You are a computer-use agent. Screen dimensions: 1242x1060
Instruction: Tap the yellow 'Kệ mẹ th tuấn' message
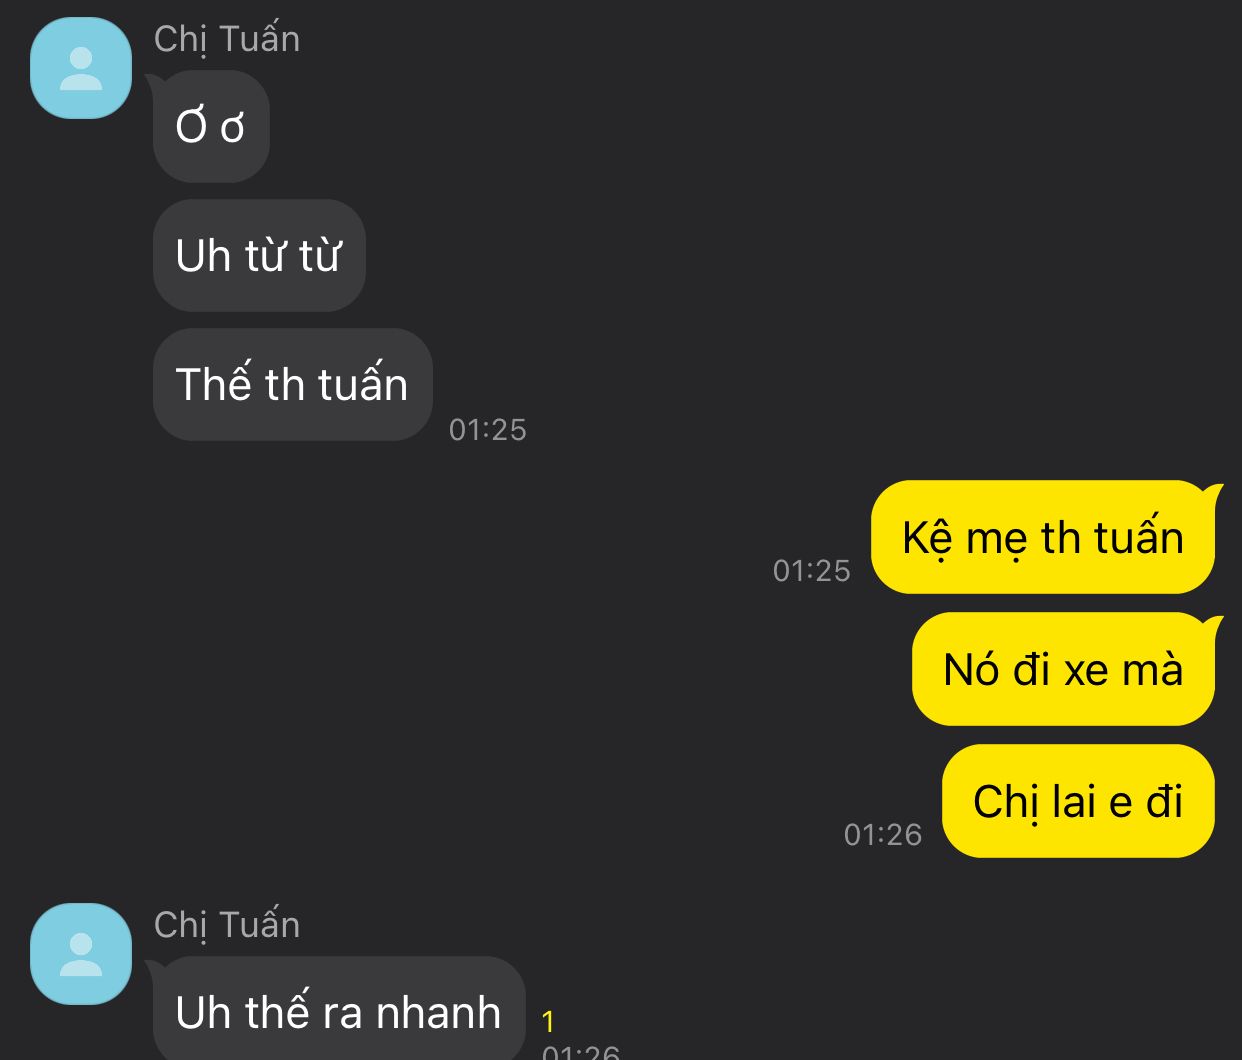tap(1043, 537)
